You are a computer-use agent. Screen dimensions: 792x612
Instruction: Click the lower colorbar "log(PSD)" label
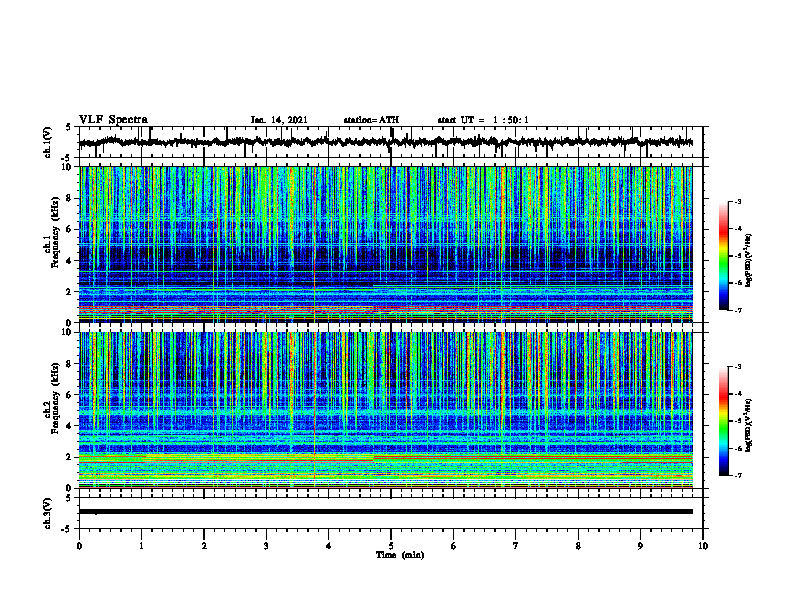(749, 425)
